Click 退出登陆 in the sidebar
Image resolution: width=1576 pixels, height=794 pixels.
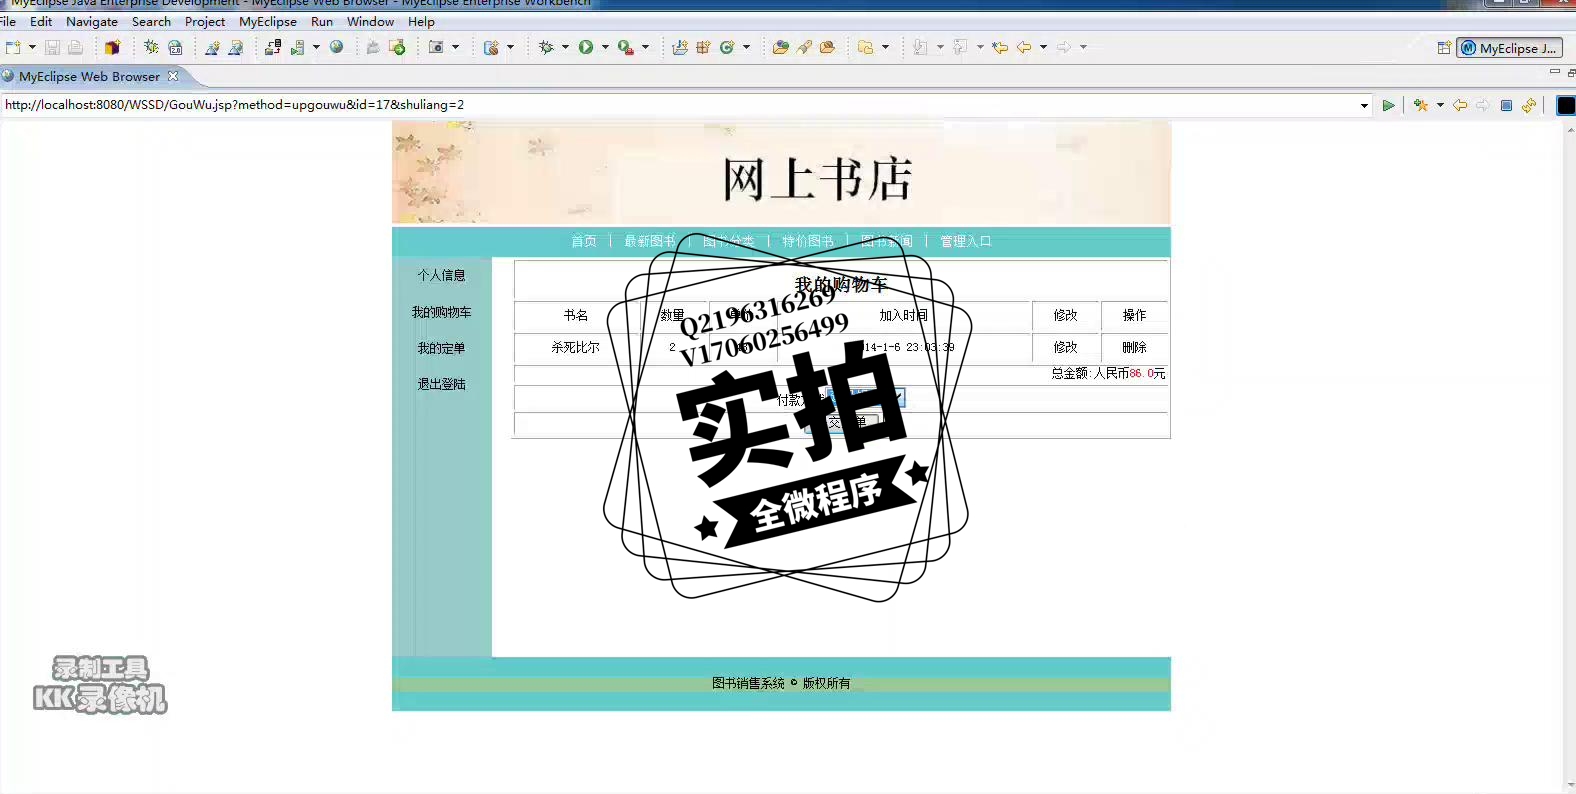pos(441,384)
